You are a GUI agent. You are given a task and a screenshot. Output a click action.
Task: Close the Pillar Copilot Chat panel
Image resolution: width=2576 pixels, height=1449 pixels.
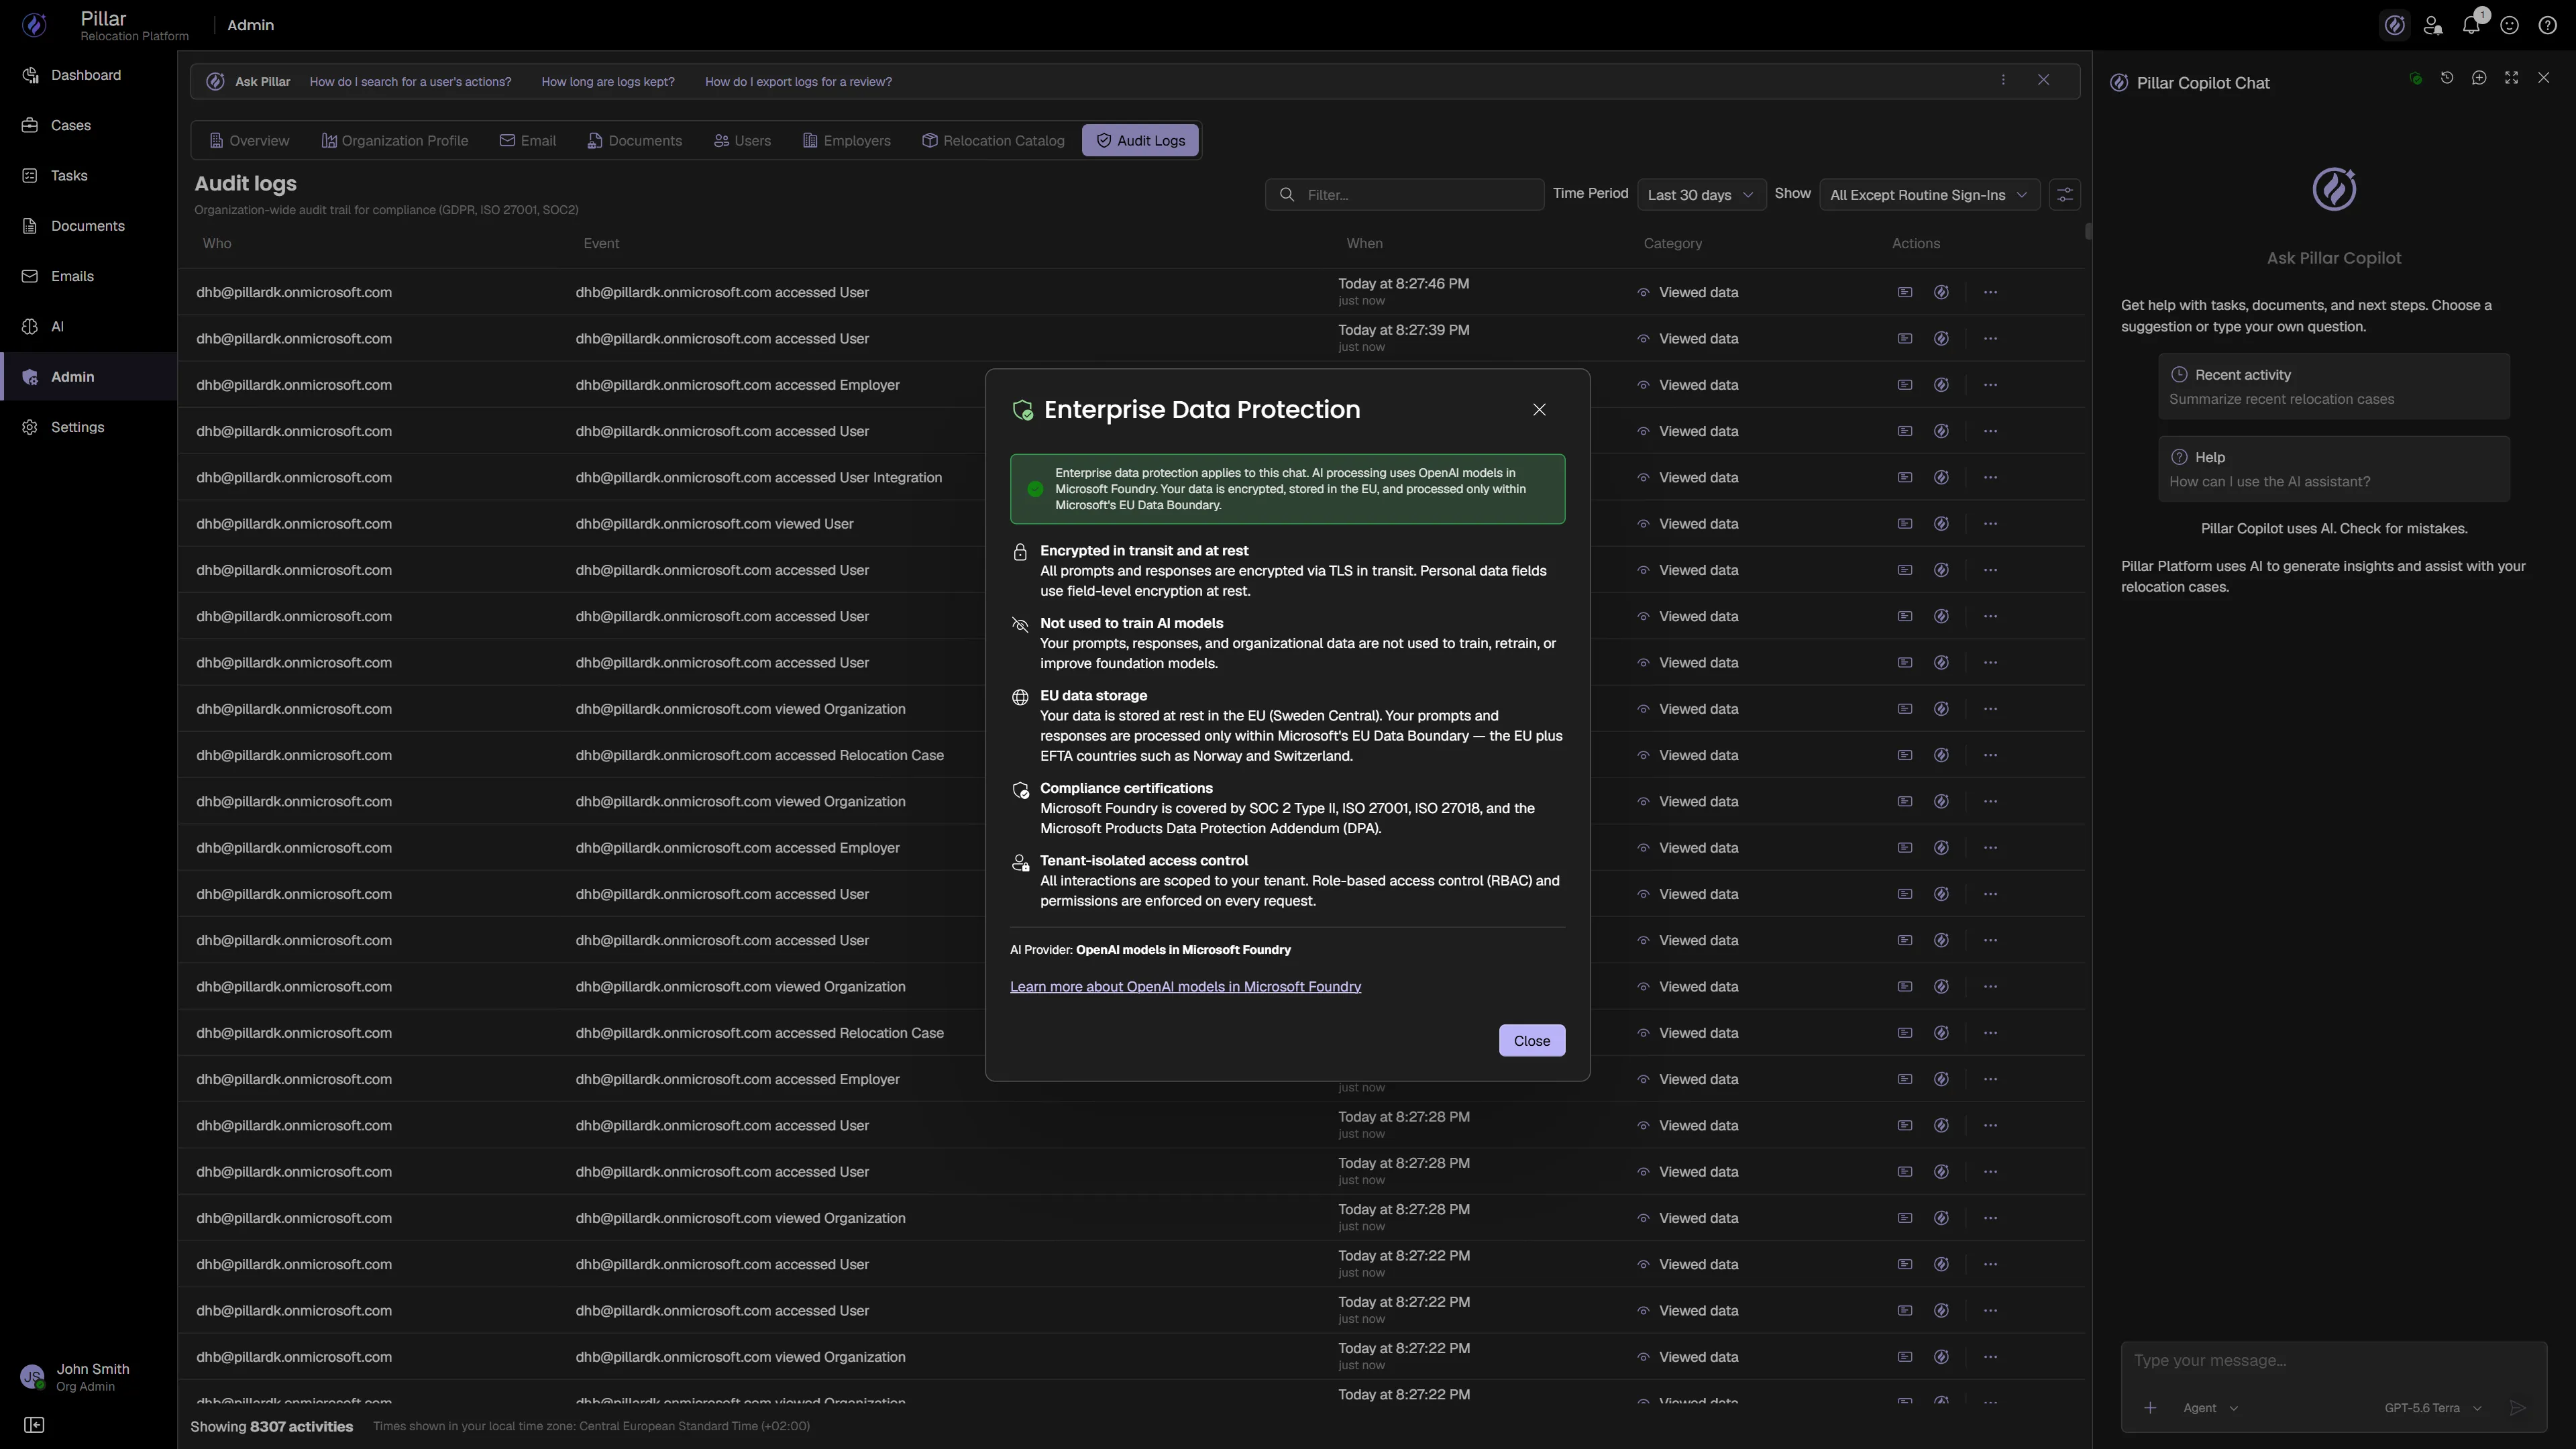2544,78
